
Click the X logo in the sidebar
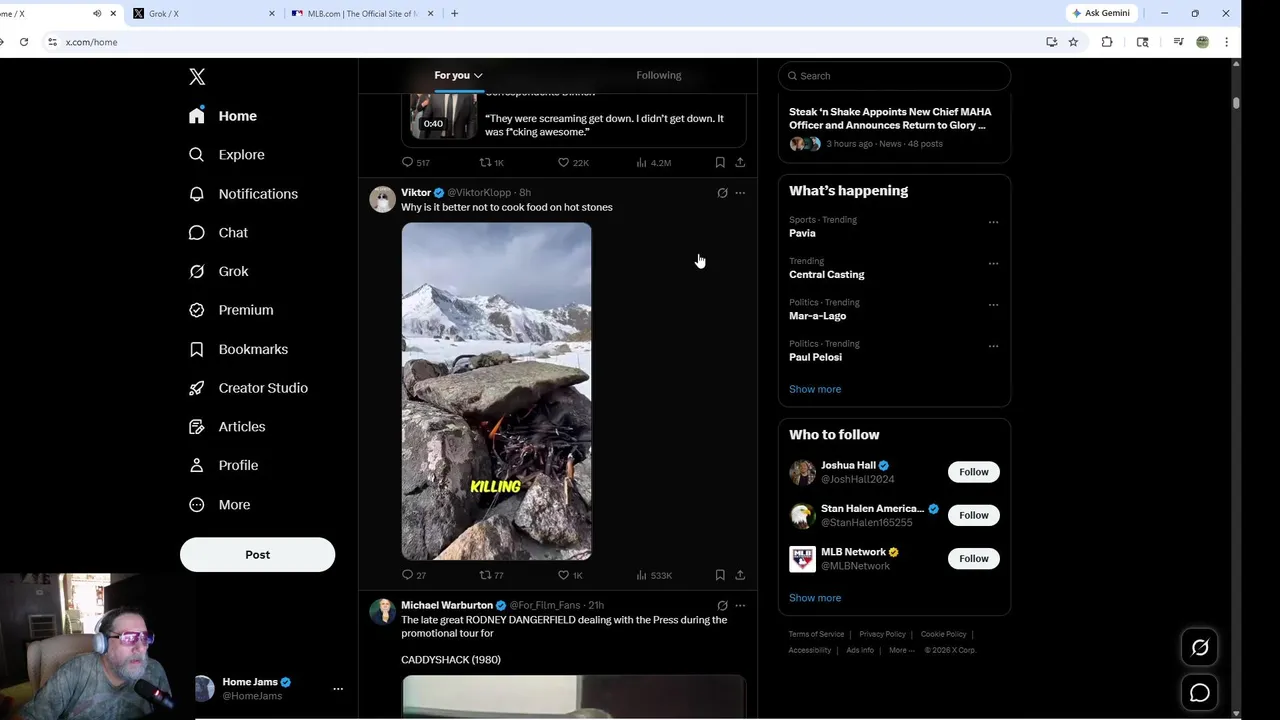tap(197, 77)
